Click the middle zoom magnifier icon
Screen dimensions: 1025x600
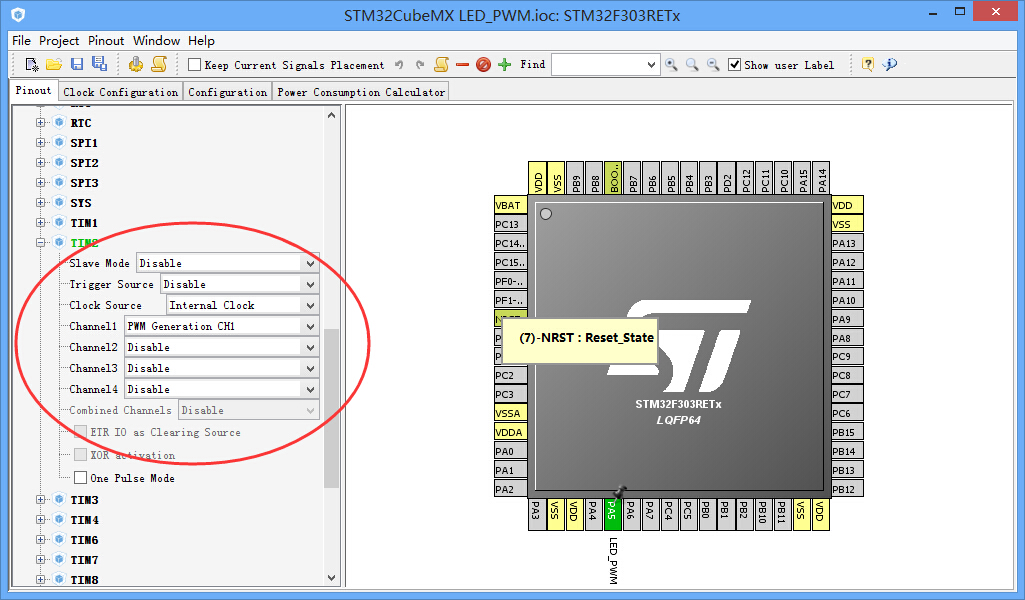[x=692, y=65]
